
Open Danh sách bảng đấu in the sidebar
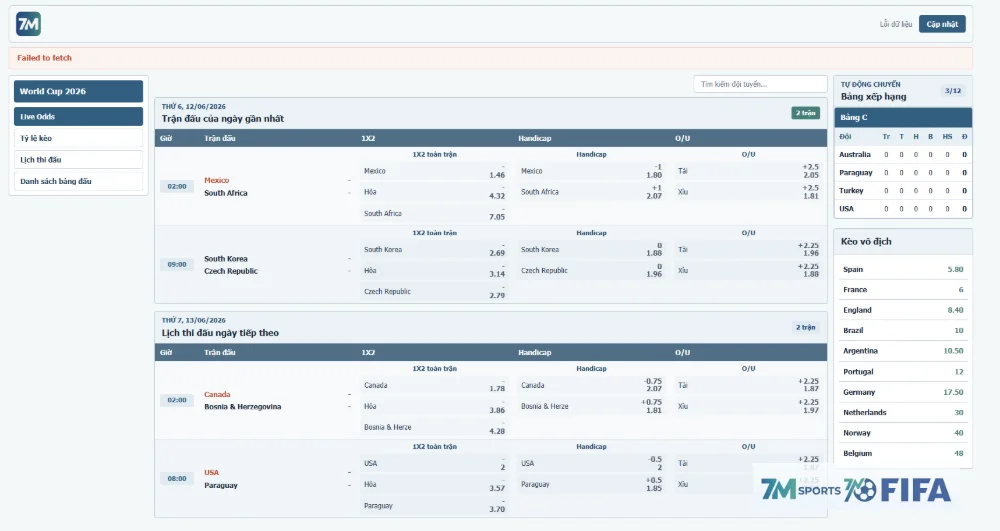point(78,182)
